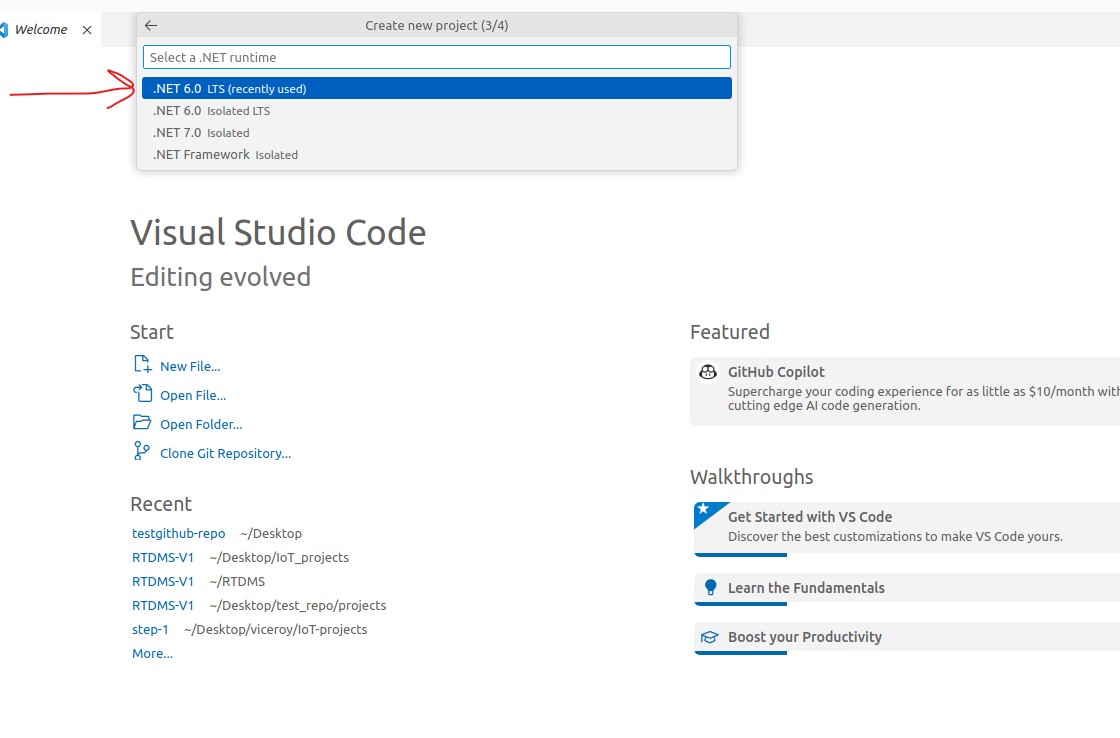Screen dimensions: 1120x738
Task: Click the graduation cap Productivity icon
Action: [x=709, y=637]
